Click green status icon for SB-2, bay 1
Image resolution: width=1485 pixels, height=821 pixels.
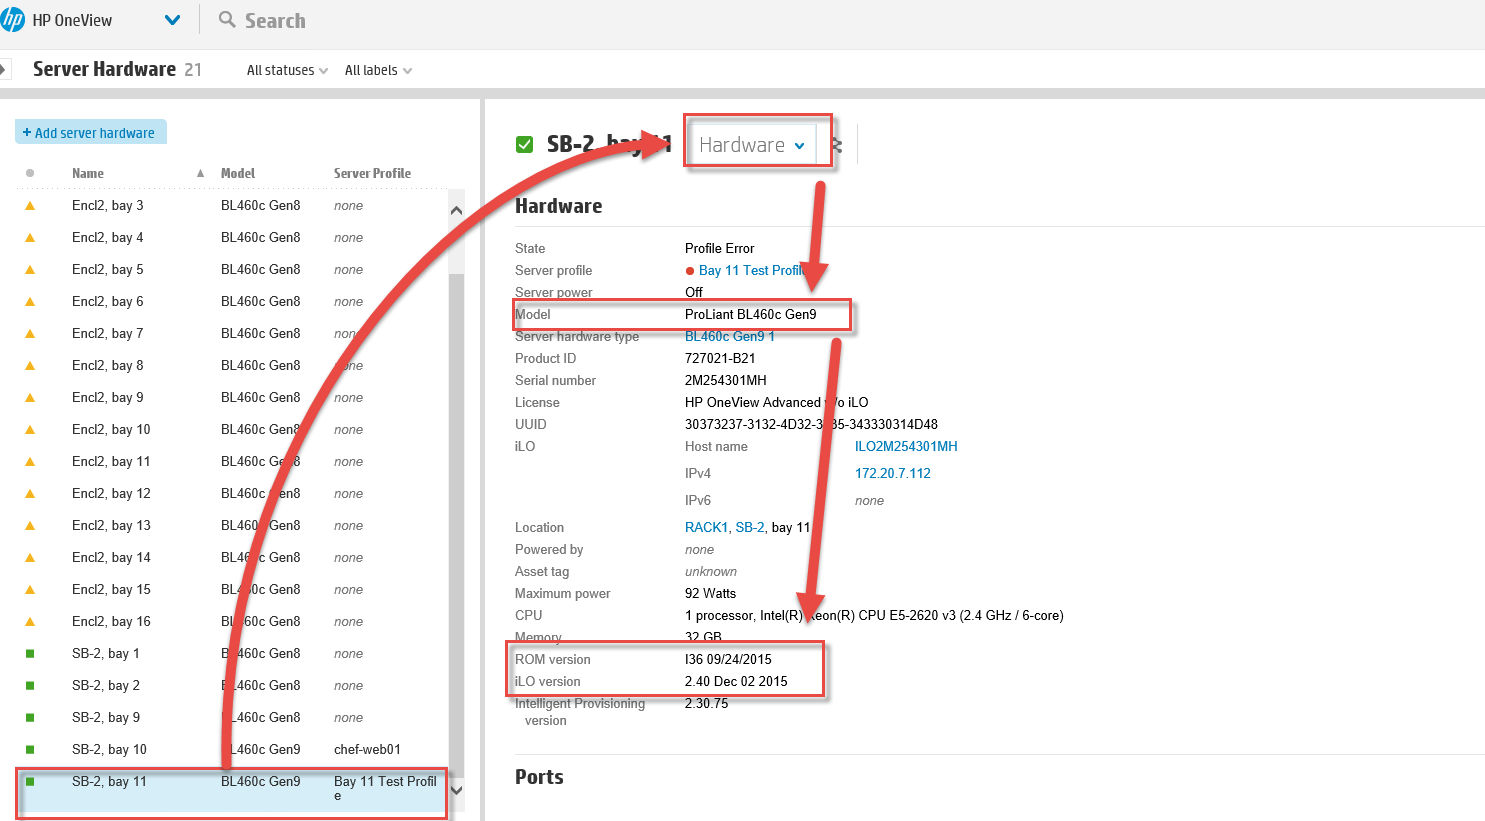(x=30, y=653)
